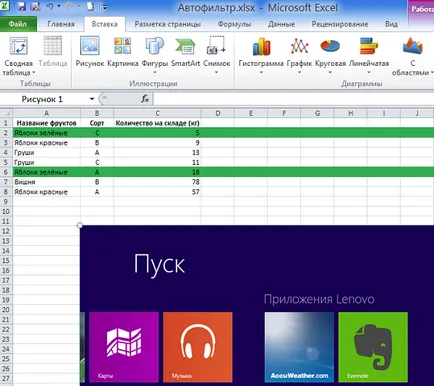Open the Файл tab
434x386 pixels.
(18, 24)
